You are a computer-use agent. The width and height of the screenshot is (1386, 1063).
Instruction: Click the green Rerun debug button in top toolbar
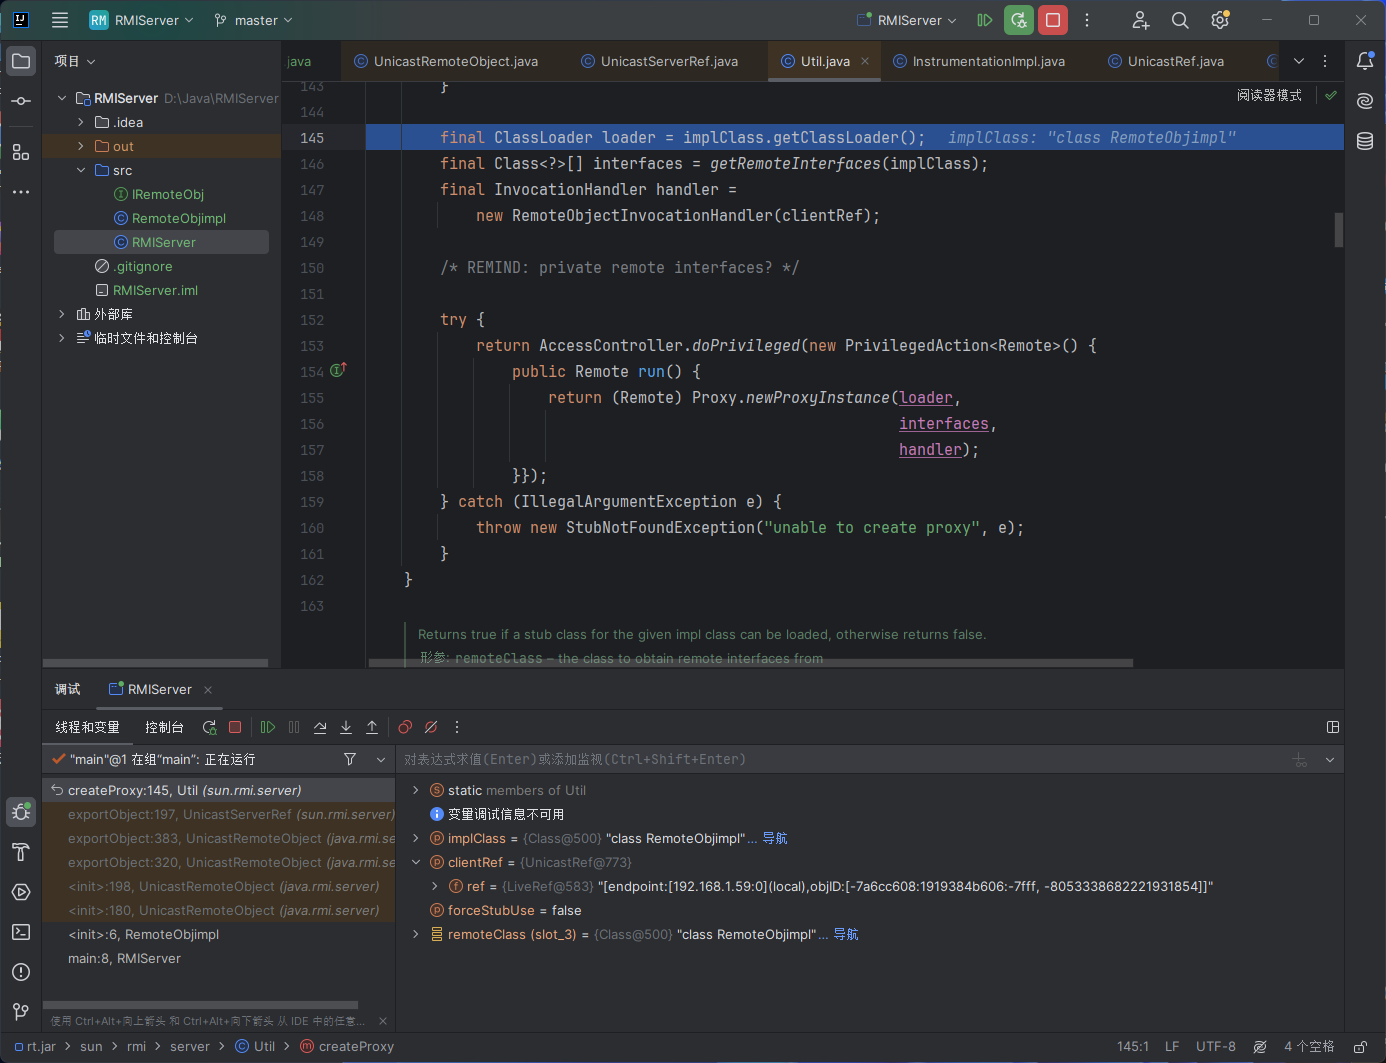pos(1019,20)
